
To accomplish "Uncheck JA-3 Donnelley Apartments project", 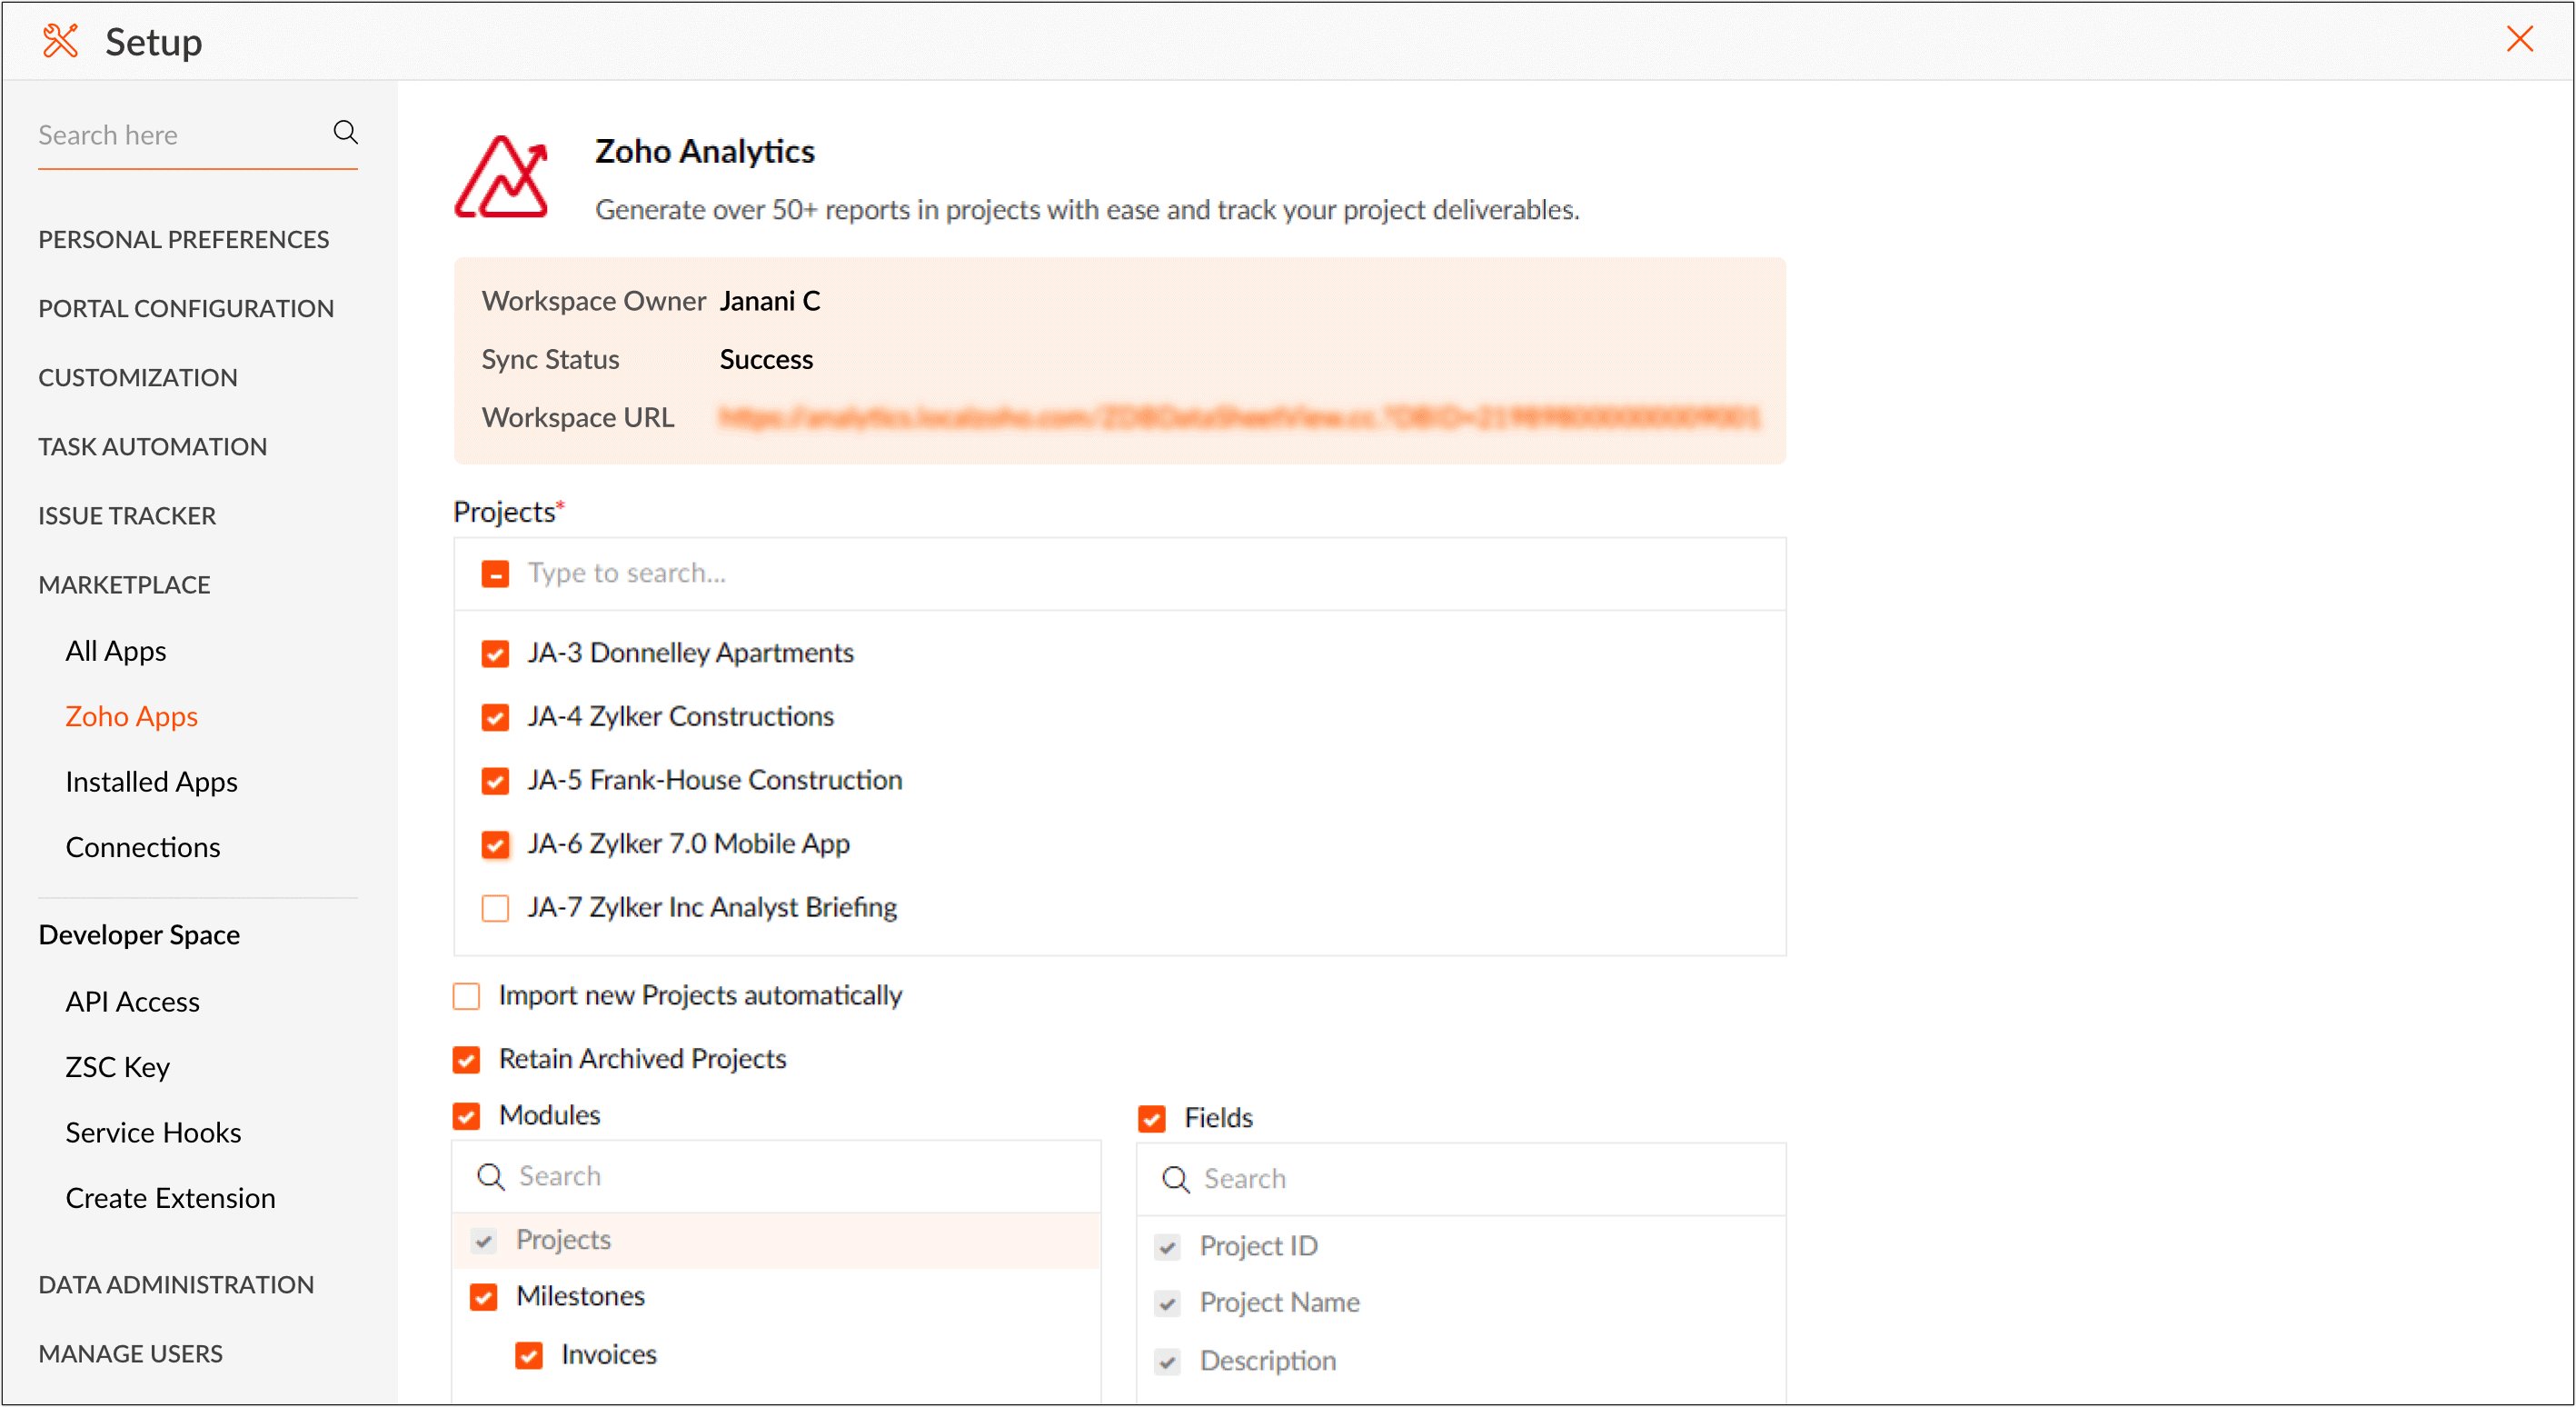I will (495, 653).
